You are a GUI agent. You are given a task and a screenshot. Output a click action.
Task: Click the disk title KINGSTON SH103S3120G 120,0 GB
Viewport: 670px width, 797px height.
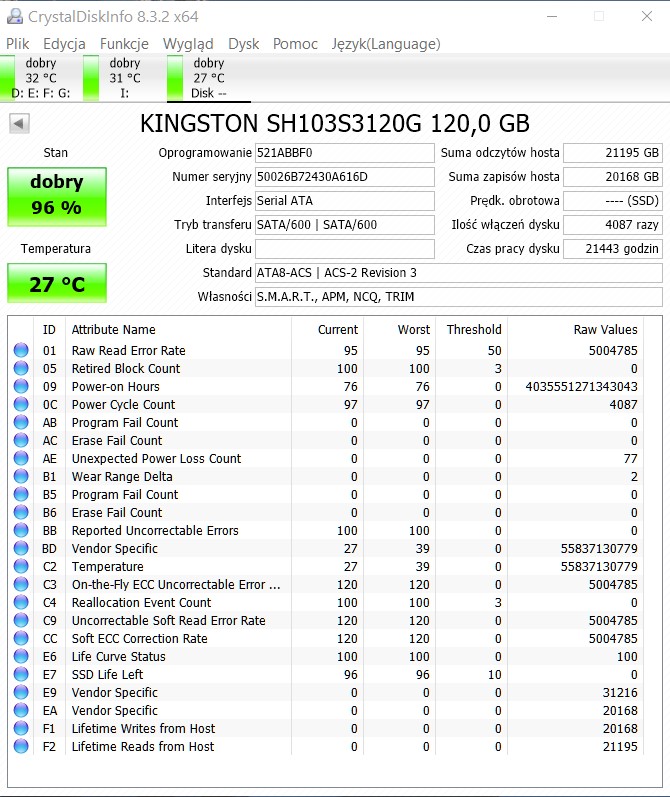tap(335, 124)
